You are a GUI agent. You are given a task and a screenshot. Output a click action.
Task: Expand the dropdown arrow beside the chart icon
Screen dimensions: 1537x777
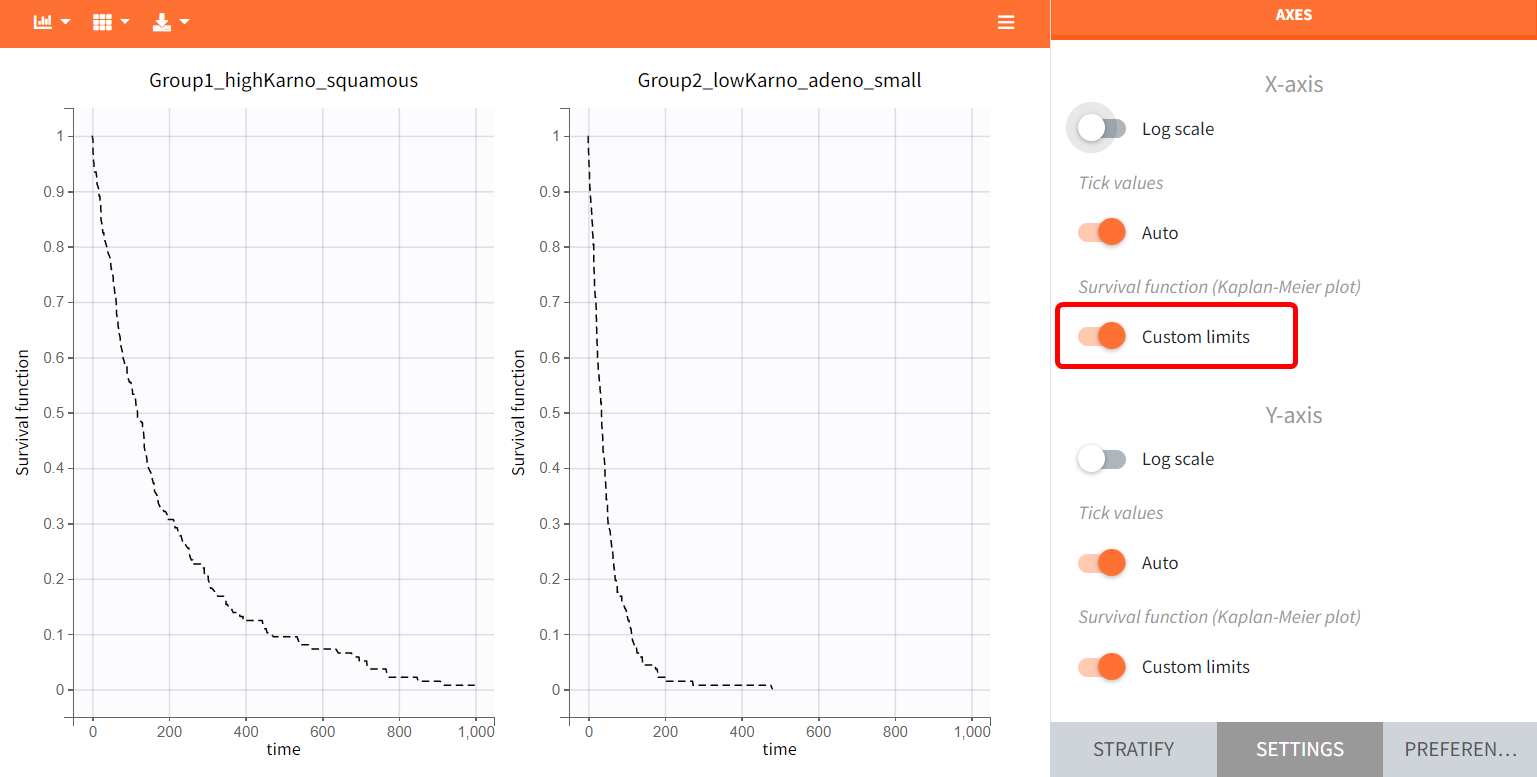coord(66,22)
